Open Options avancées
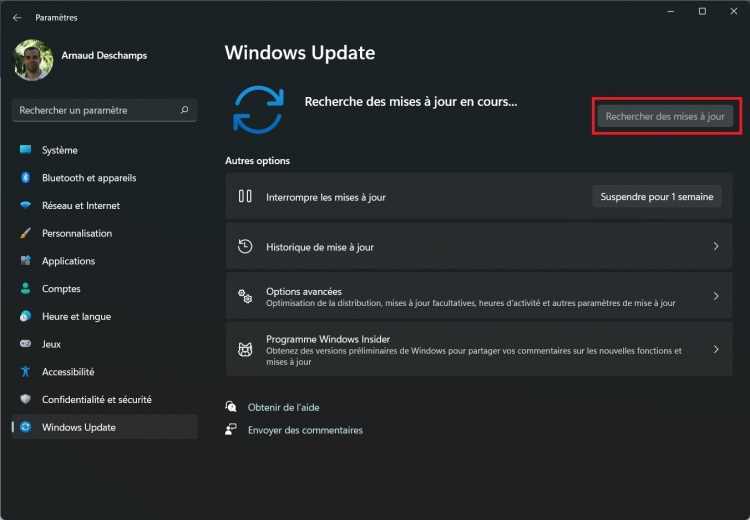 pyautogui.click(x=479, y=296)
